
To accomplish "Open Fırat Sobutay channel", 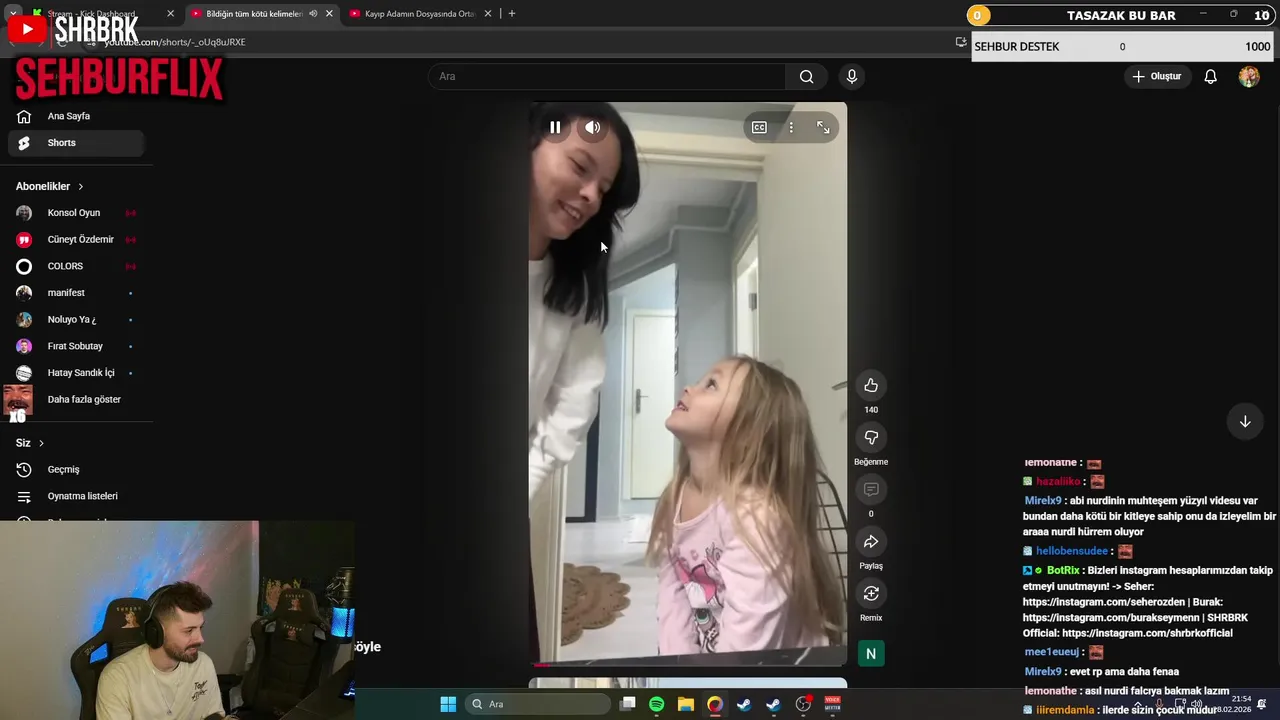I will 76,347.
